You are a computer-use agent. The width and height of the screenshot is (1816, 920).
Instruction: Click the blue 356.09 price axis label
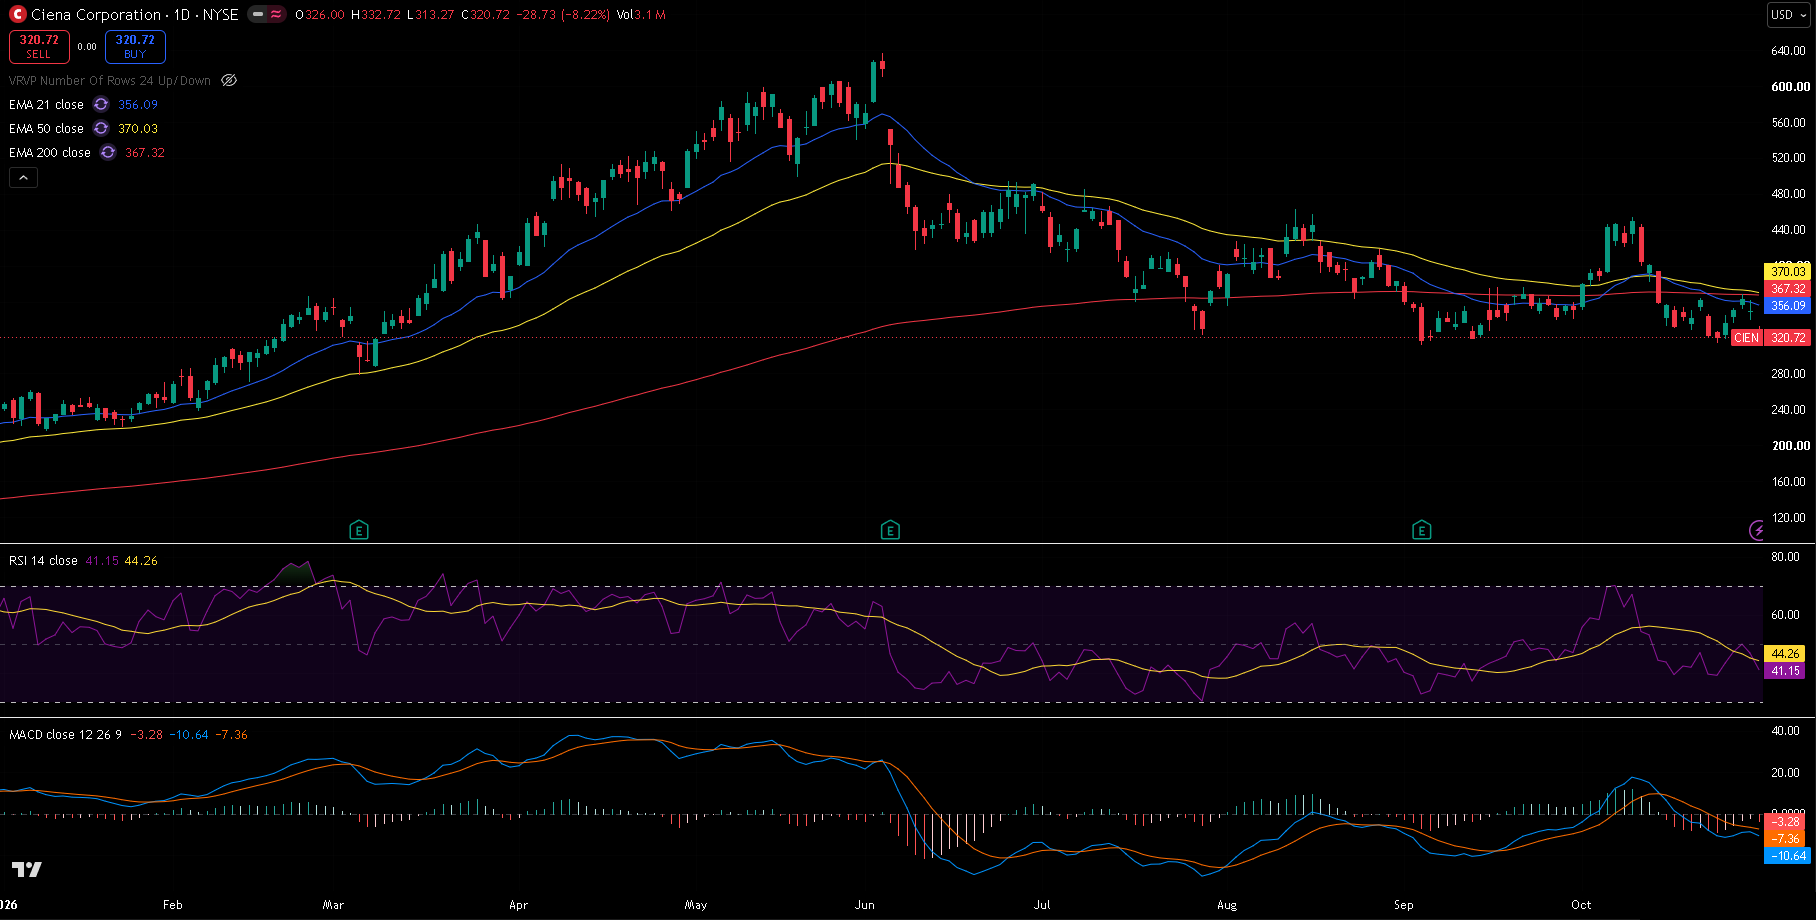pos(1788,306)
